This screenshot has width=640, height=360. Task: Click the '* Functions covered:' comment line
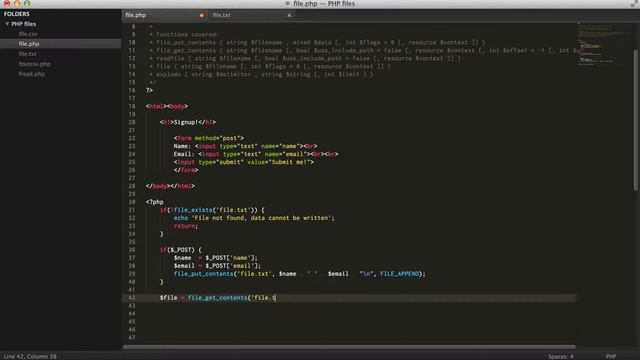coord(184,35)
